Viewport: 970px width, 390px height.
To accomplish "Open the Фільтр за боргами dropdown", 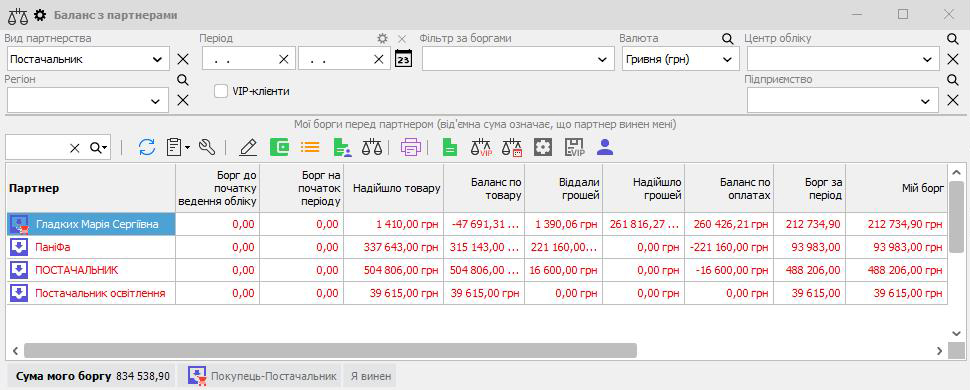I will pyautogui.click(x=602, y=60).
